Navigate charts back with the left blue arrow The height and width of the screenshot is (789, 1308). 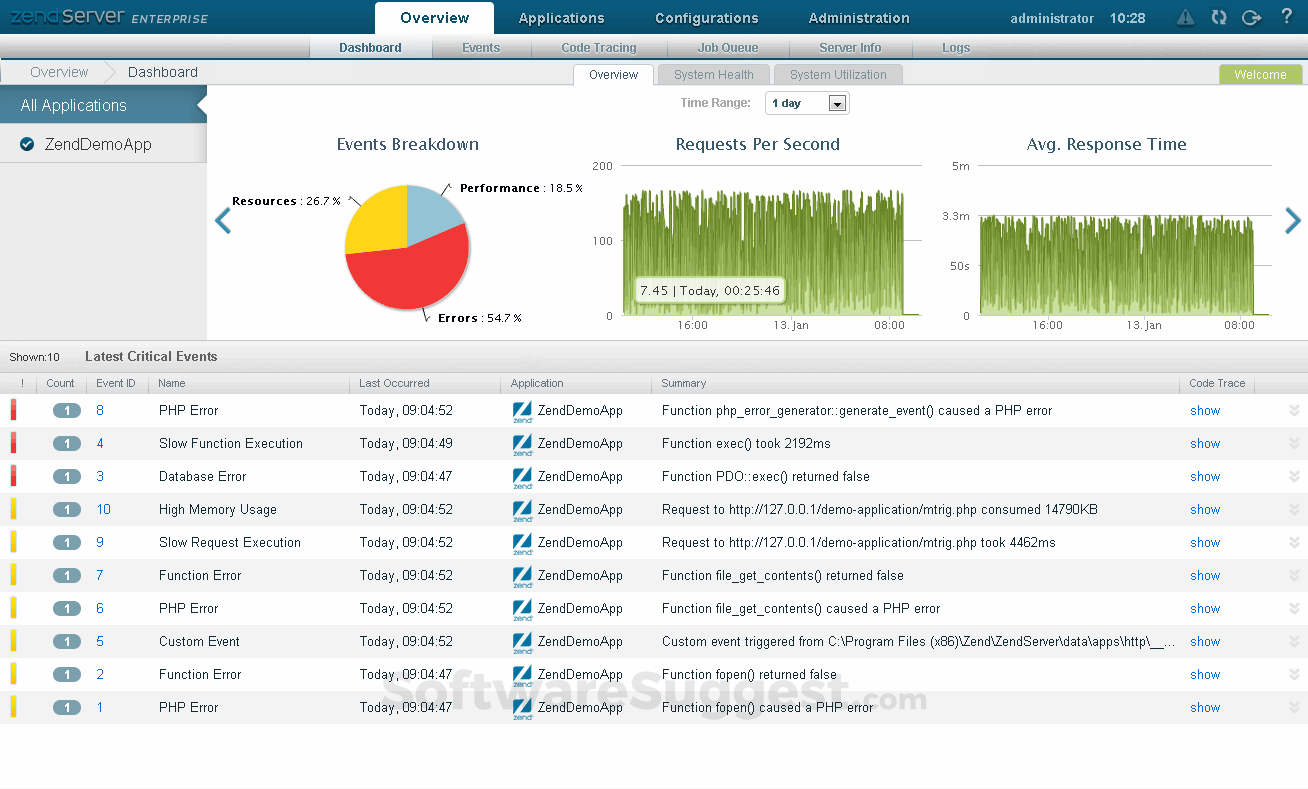[222, 221]
